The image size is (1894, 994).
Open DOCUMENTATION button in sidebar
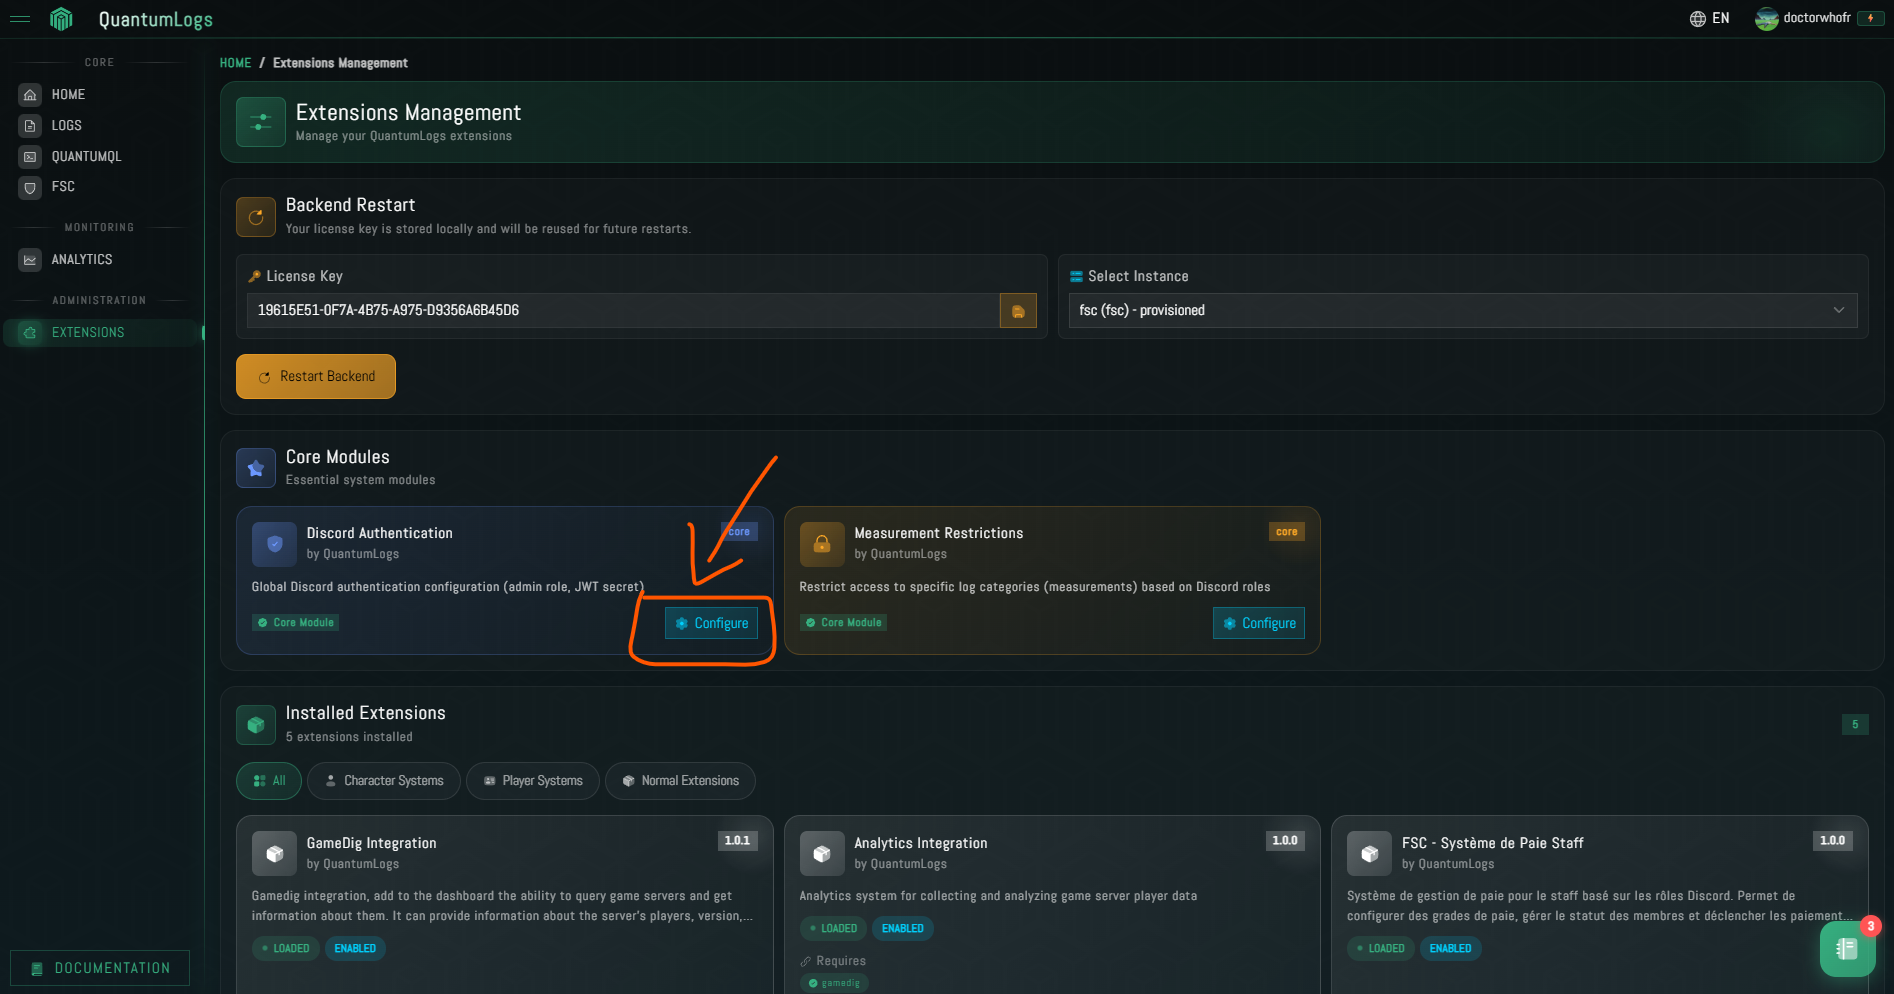pos(100,968)
